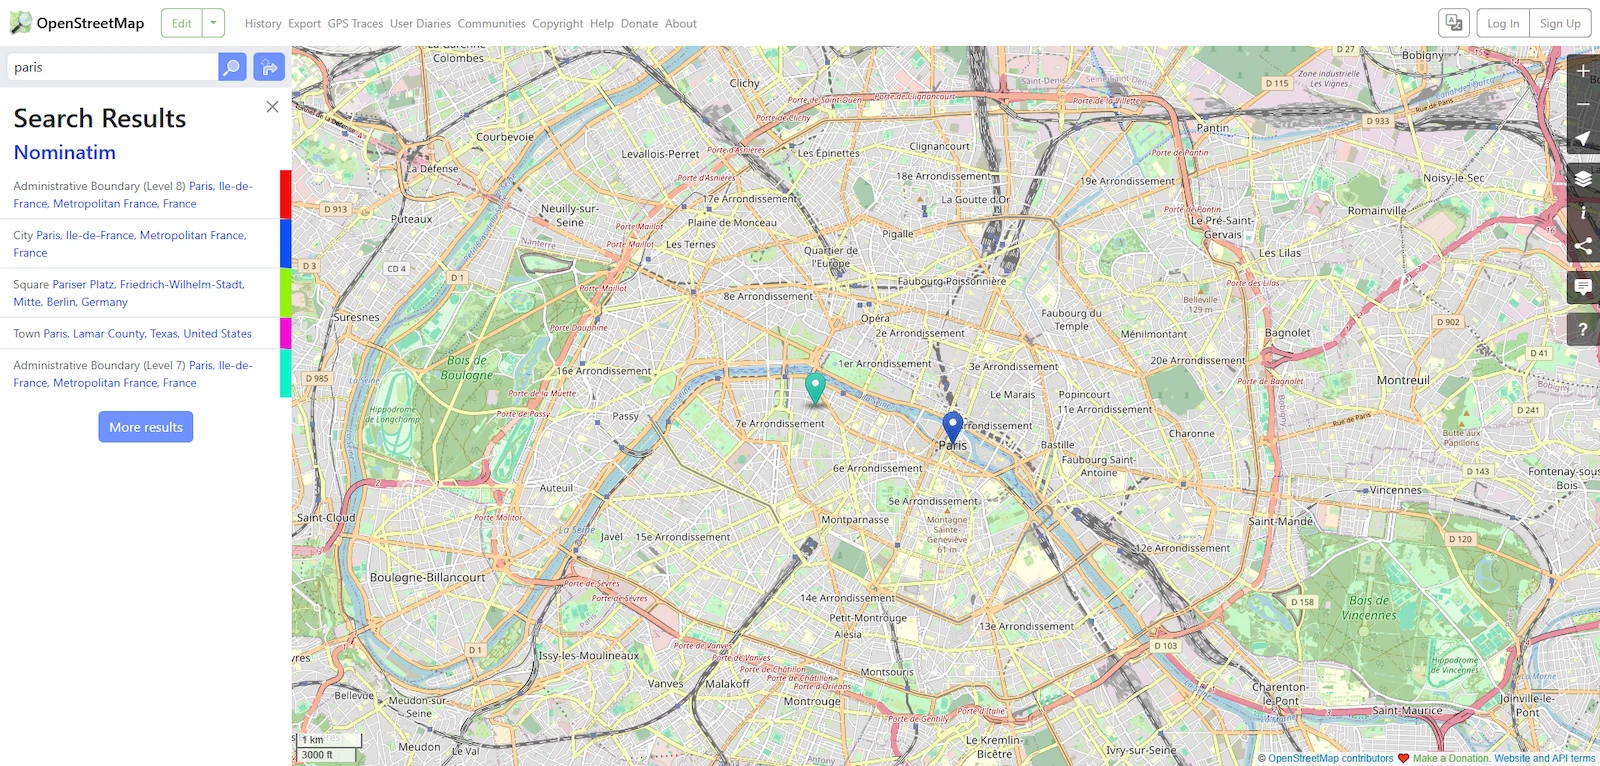This screenshot has height=766, width=1600.
Task: Click the red result color bar
Action: (286, 194)
